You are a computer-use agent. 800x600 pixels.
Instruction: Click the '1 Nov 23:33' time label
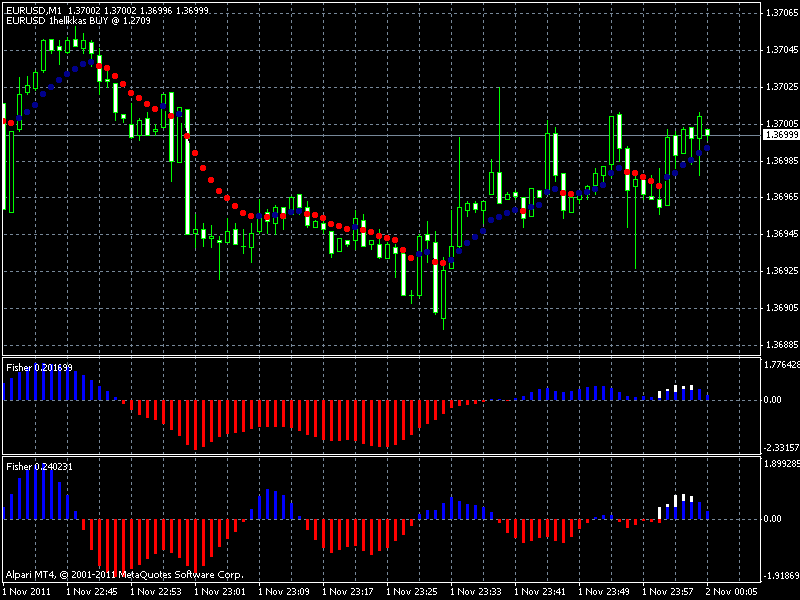point(476,592)
